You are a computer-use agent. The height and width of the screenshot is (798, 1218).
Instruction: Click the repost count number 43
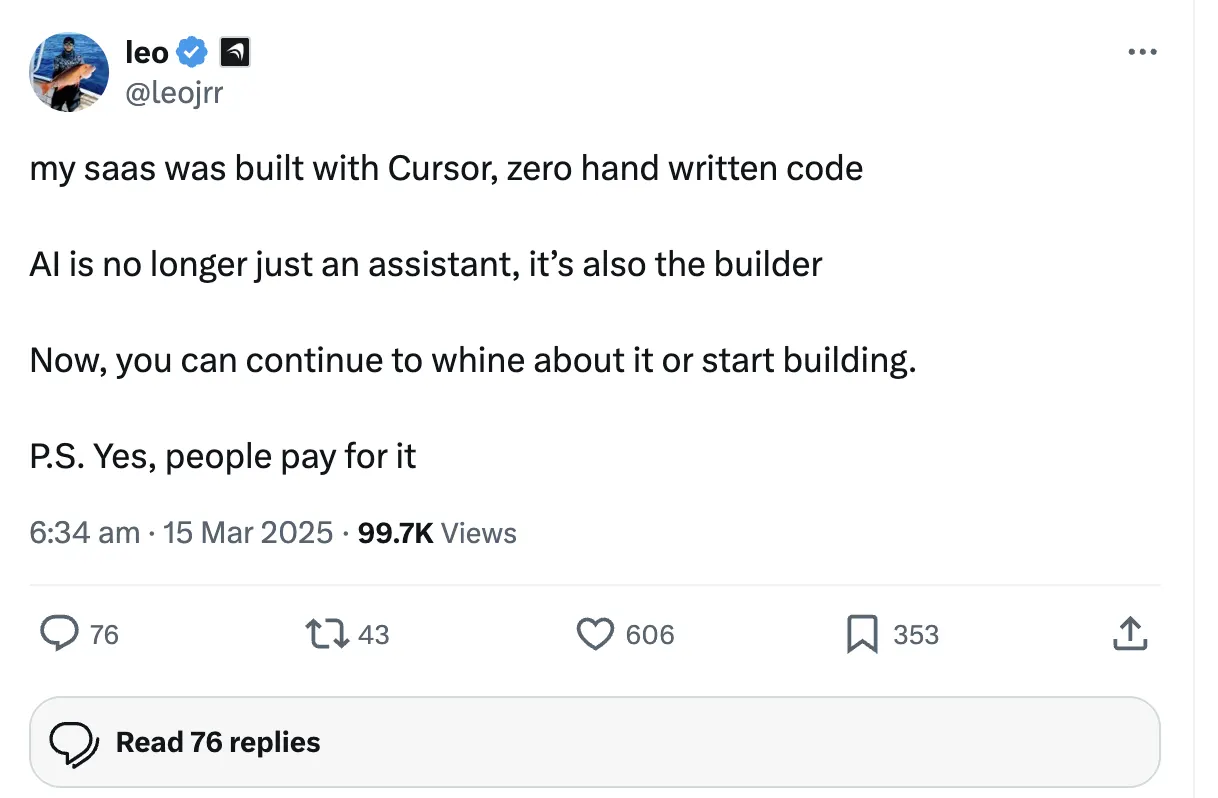coord(373,635)
